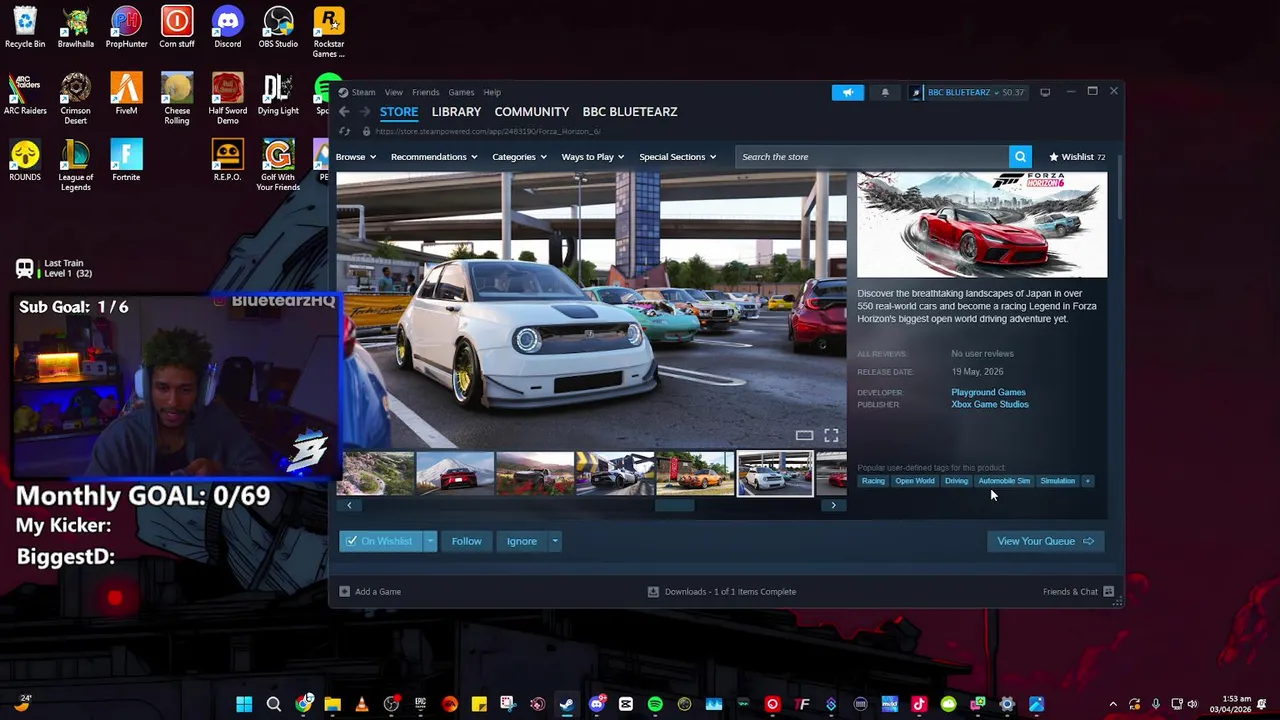Expand the Recommendations store menu
1280x720 pixels.
[434, 157]
